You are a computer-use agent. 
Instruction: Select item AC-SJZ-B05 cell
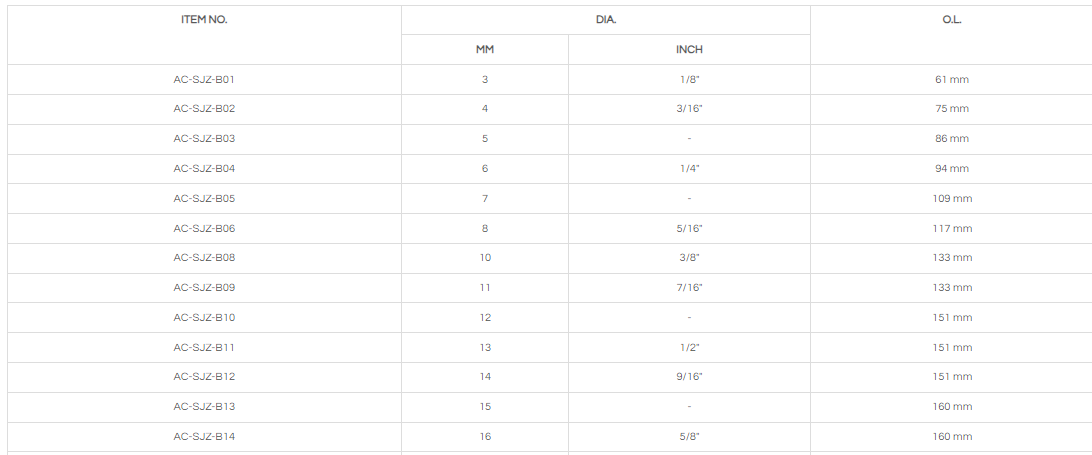tap(204, 198)
